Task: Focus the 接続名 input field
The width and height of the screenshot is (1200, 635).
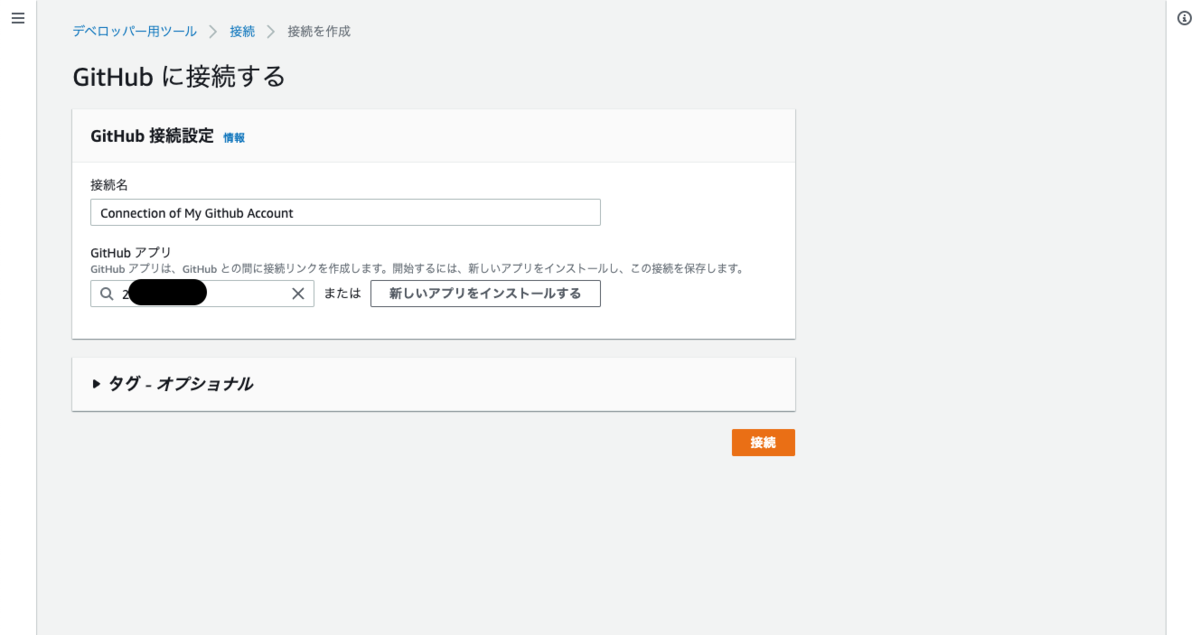Action: pos(345,213)
